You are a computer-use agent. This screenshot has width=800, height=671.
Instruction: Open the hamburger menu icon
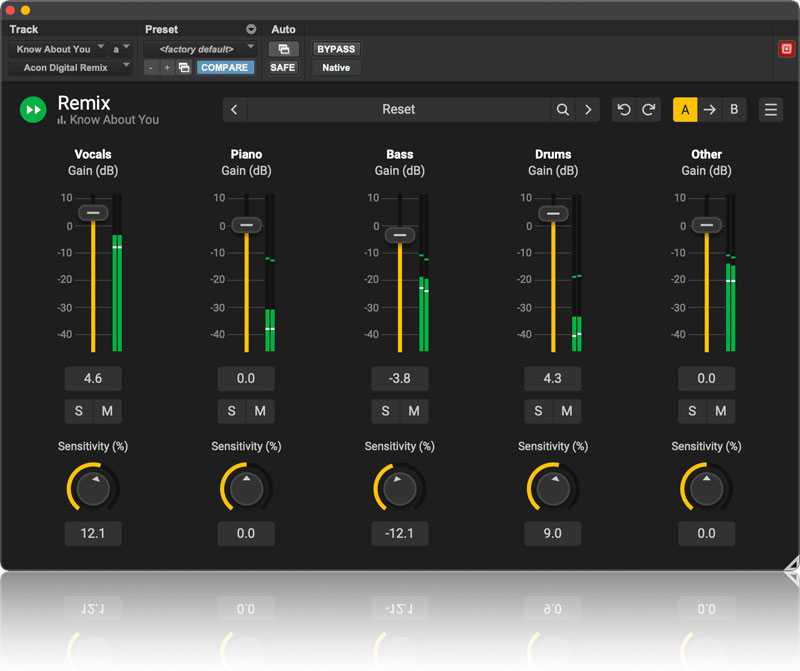pos(771,110)
